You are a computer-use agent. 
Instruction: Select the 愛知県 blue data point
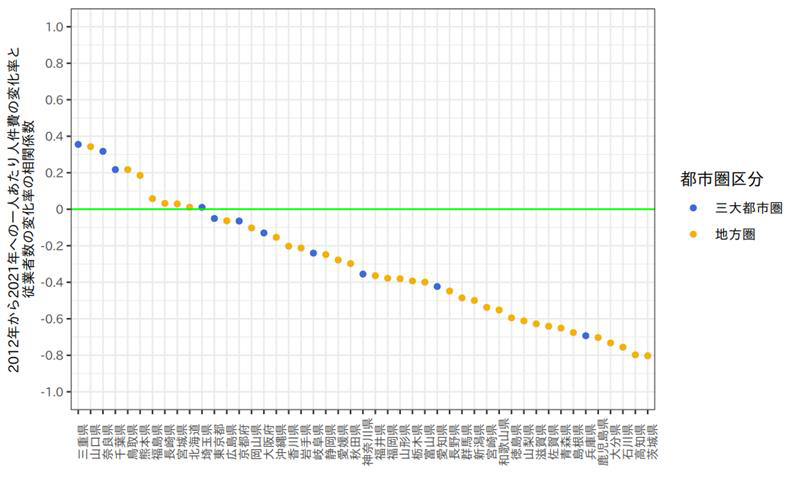(437, 286)
